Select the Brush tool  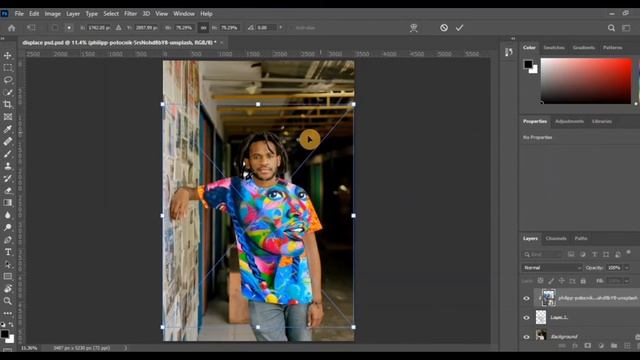click(8, 154)
